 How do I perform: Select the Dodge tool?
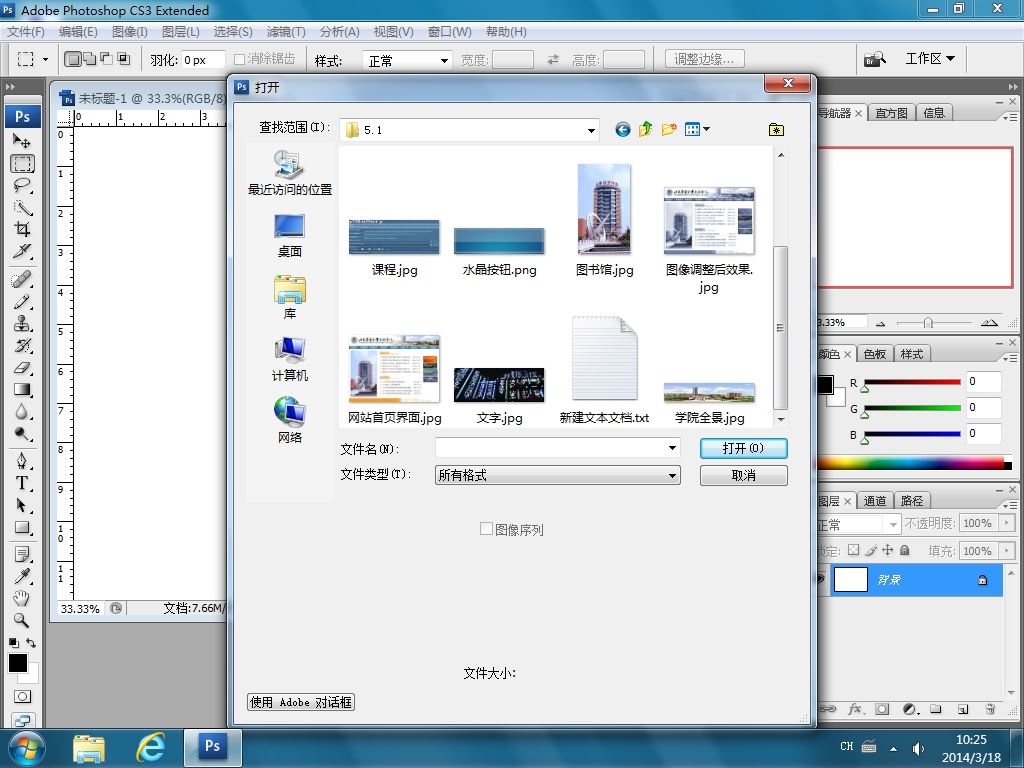[x=22, y=434]
